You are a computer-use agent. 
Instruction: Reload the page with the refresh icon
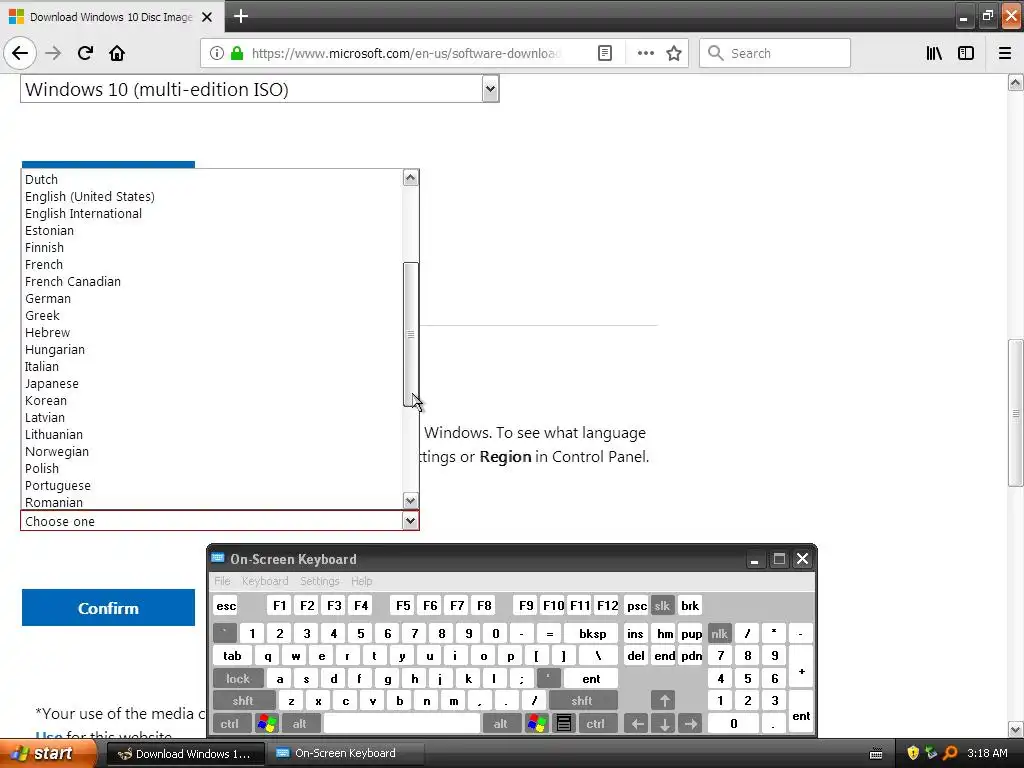(85, 53)
